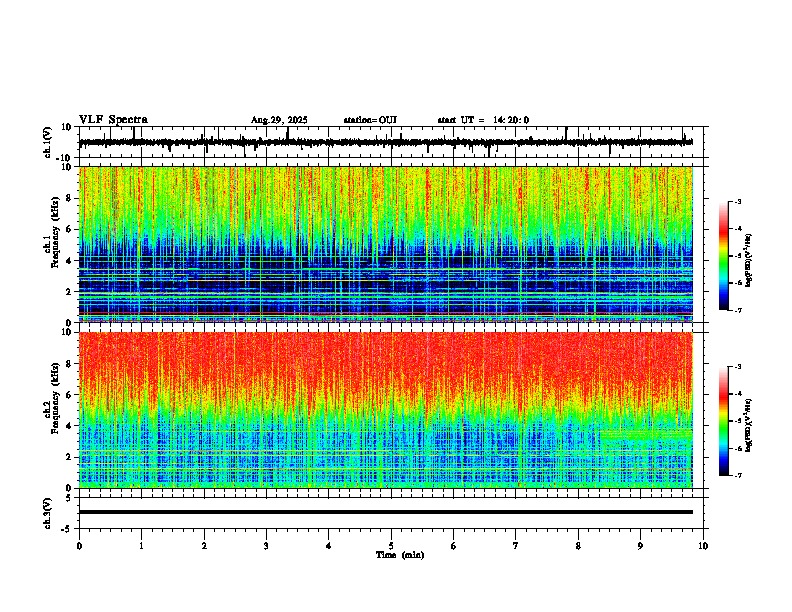Click the ch.2 spectrogram color scale bar
This screenshot has width=792, height=612.
pos(723,421)
